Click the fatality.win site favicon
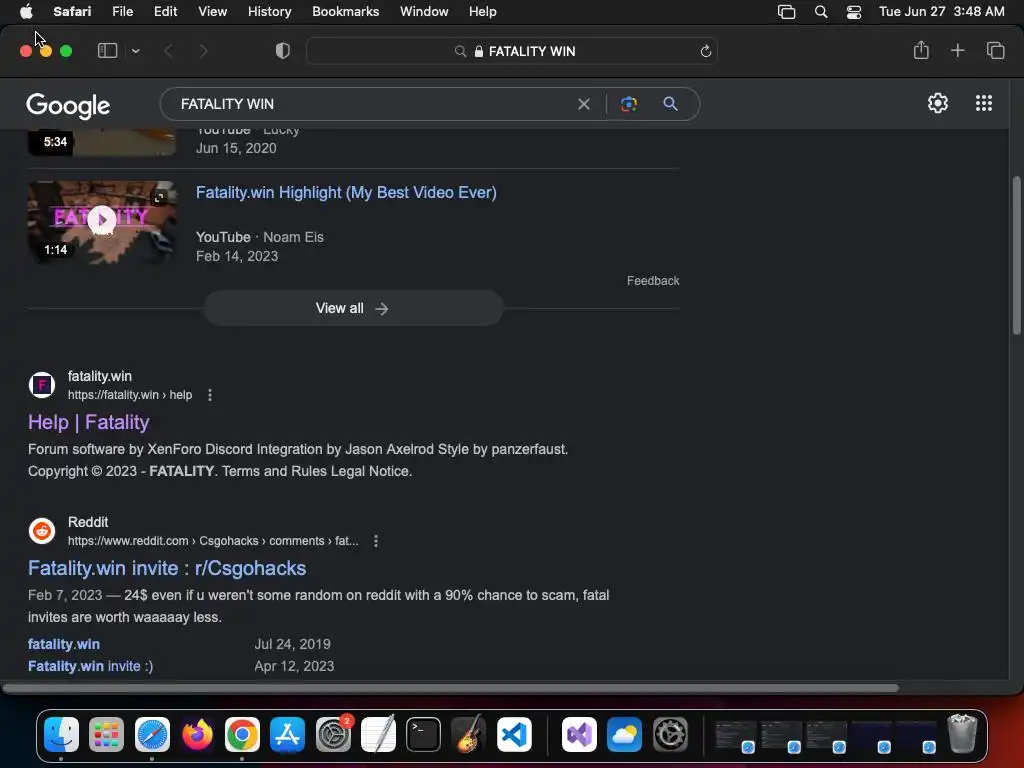The width and height of the screenshot is (1024, 768). point(42,385)
